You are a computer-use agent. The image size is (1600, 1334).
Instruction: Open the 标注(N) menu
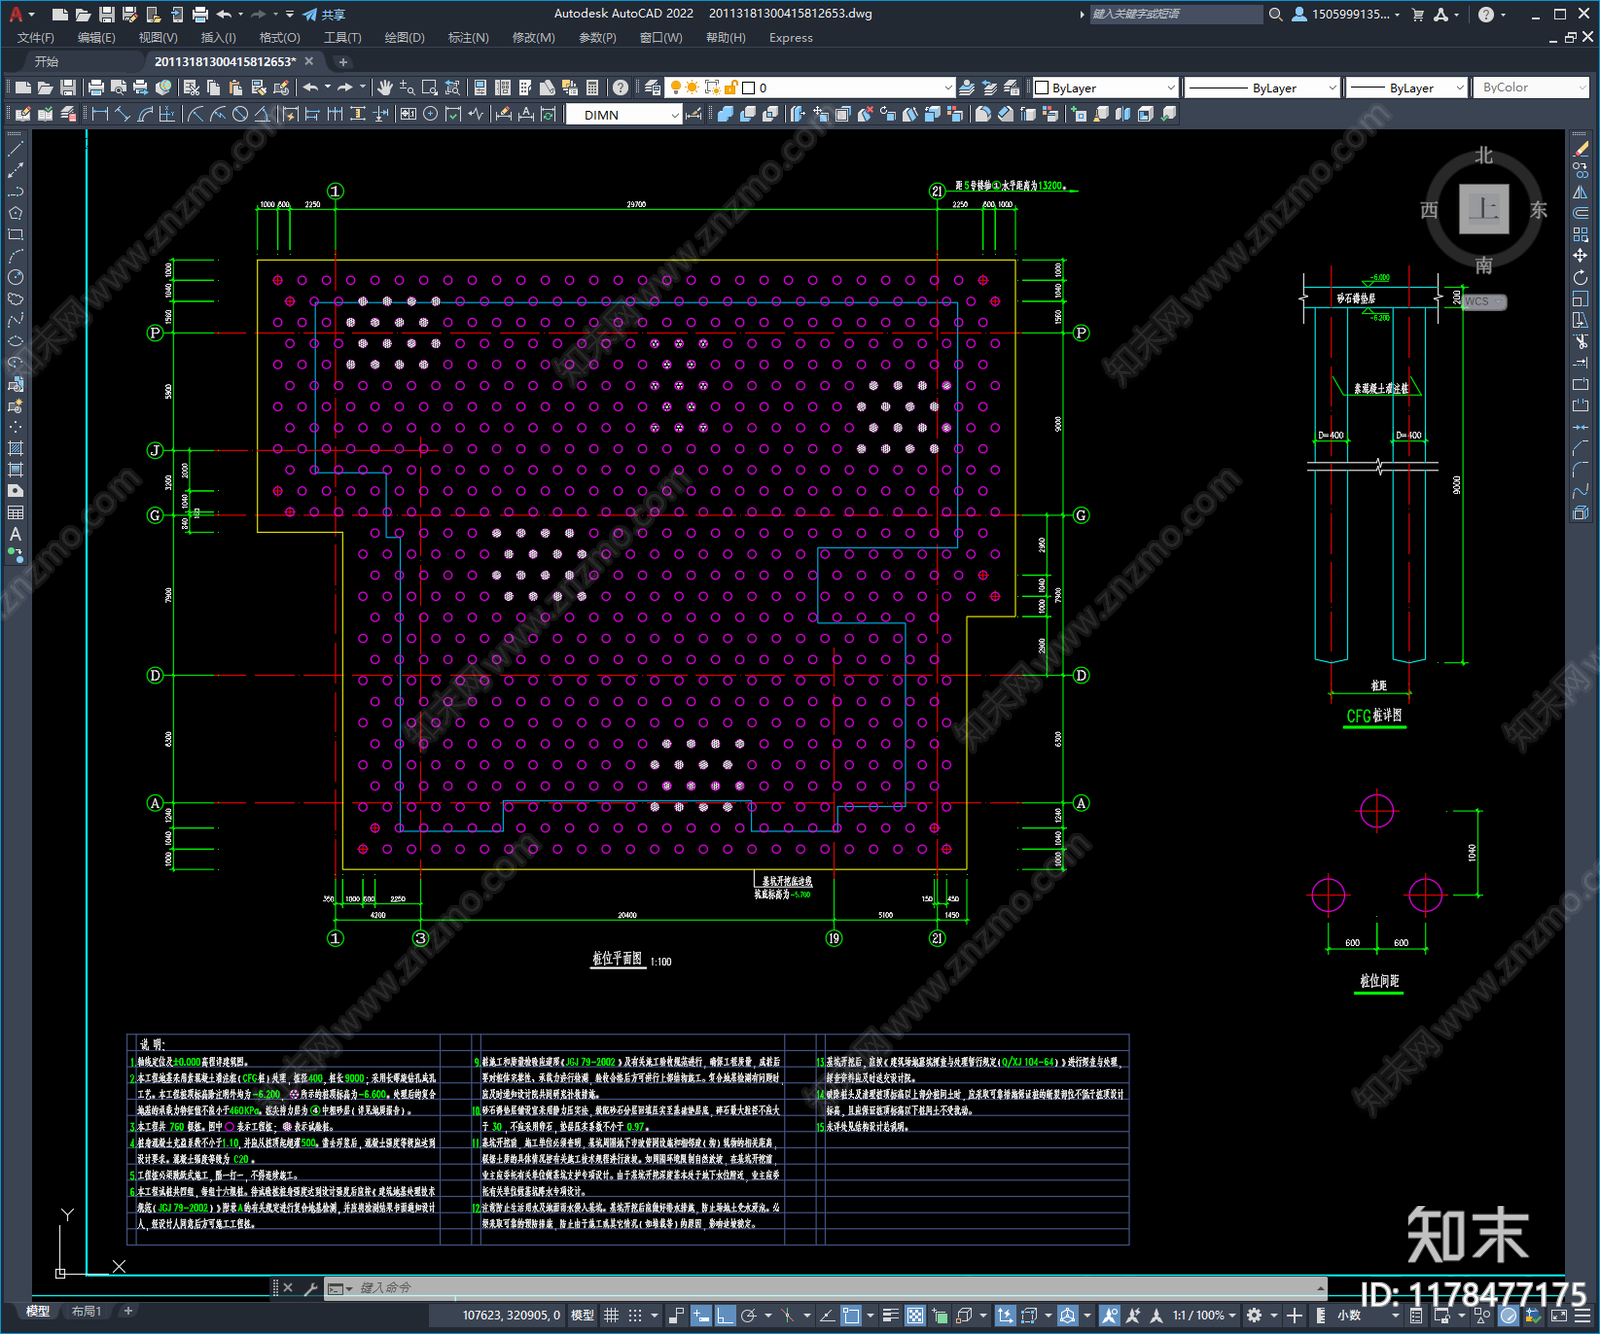pyautogui.click(x=468, y=38)
